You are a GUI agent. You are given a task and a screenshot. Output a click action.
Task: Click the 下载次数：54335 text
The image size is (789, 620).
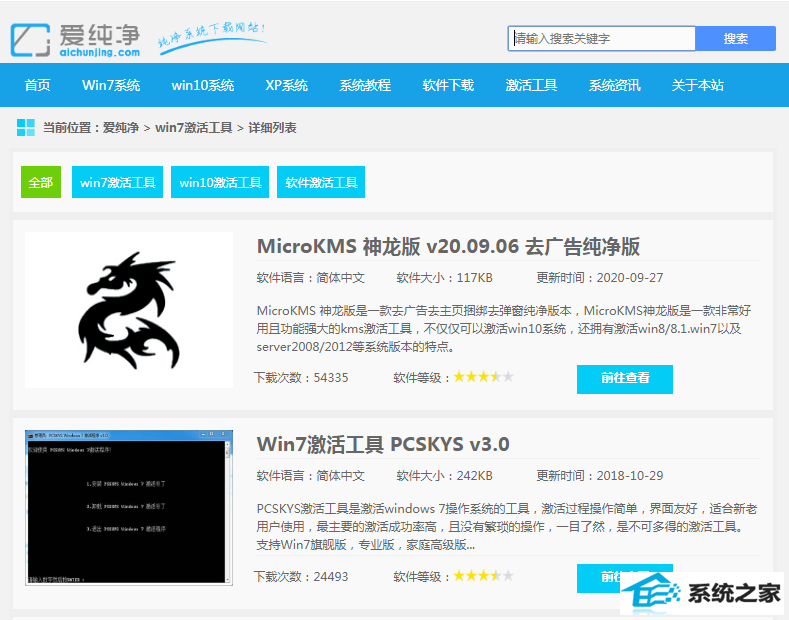tap(301, 377)
